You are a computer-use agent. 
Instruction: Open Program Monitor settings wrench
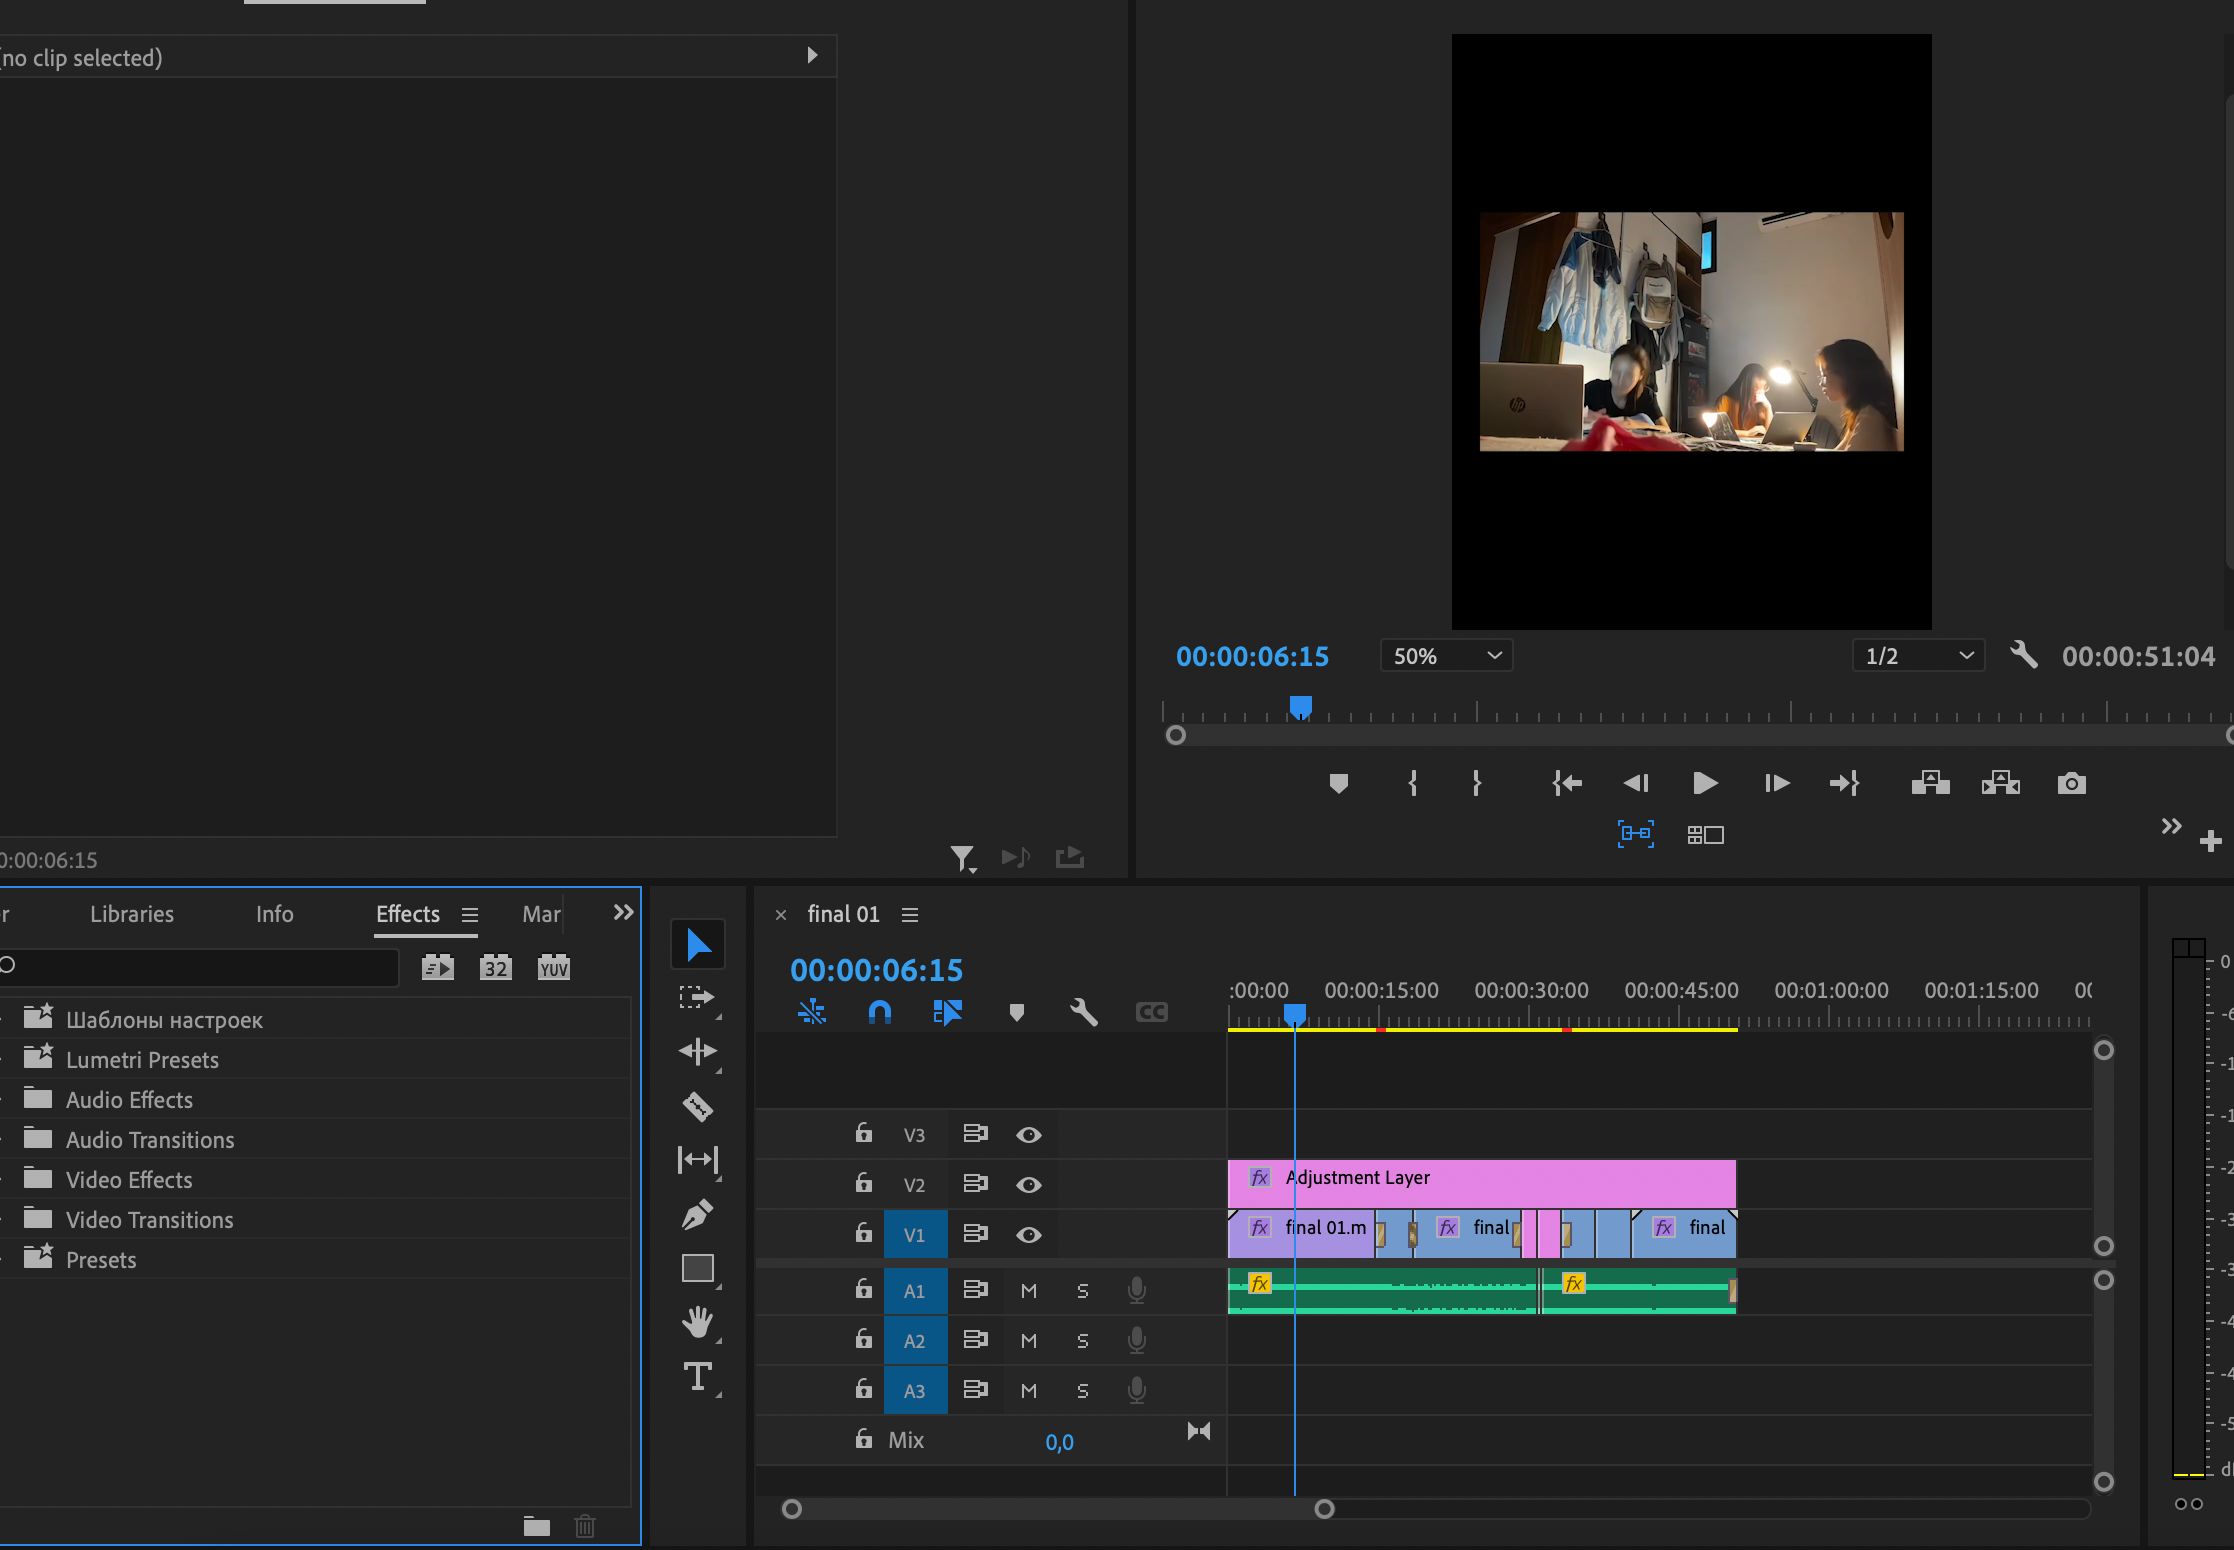click(2023, 655)
